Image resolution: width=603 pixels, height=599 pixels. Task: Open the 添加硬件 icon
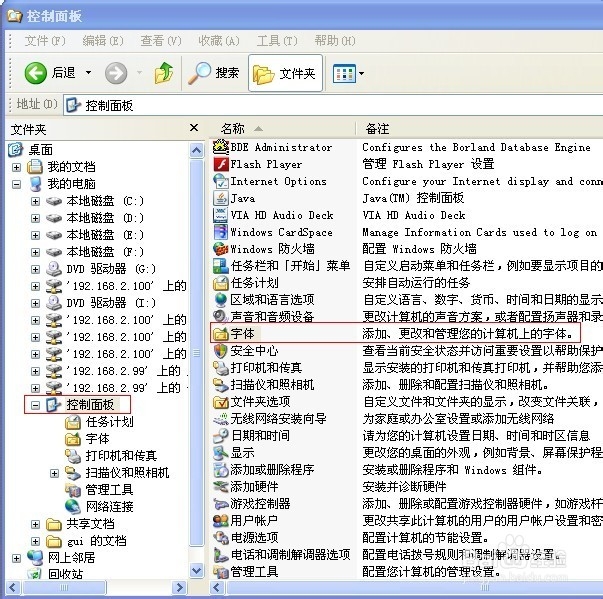click(x=221, y=487)
